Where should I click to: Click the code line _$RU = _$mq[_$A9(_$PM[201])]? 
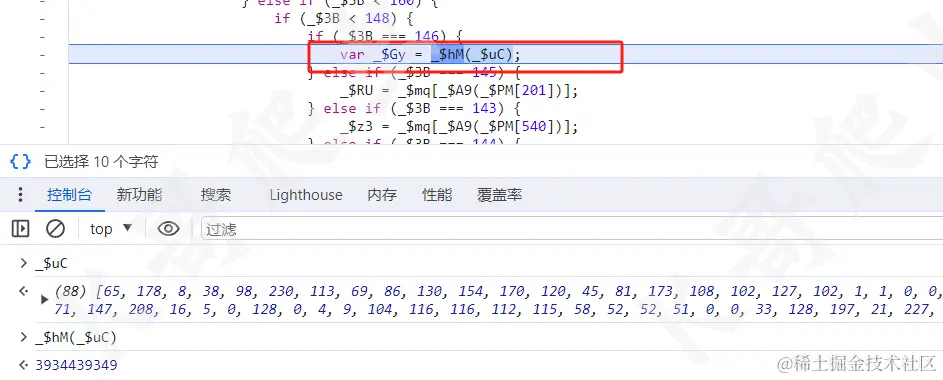(459, 91)
